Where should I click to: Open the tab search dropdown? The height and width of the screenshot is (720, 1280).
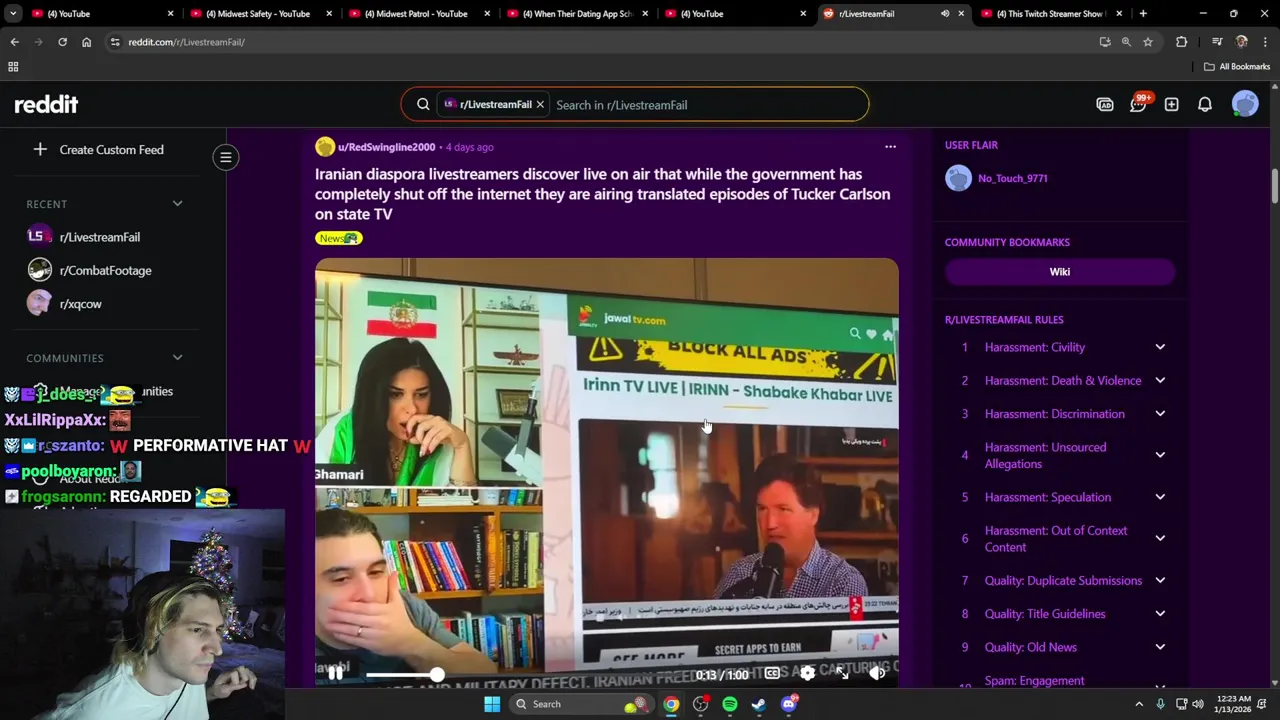pos(13,14)
